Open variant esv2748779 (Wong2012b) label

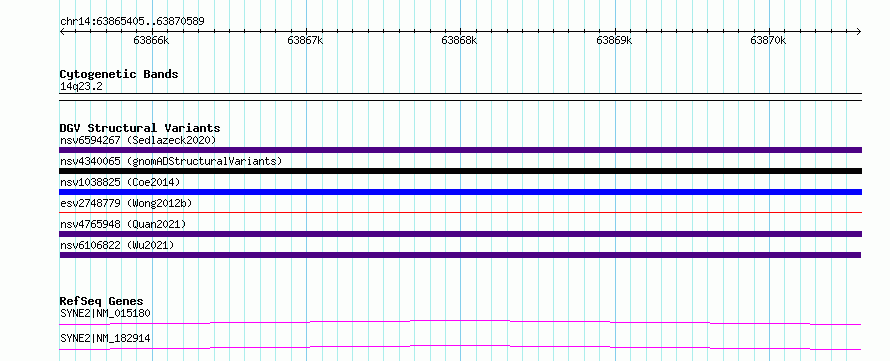click(125, 203)
